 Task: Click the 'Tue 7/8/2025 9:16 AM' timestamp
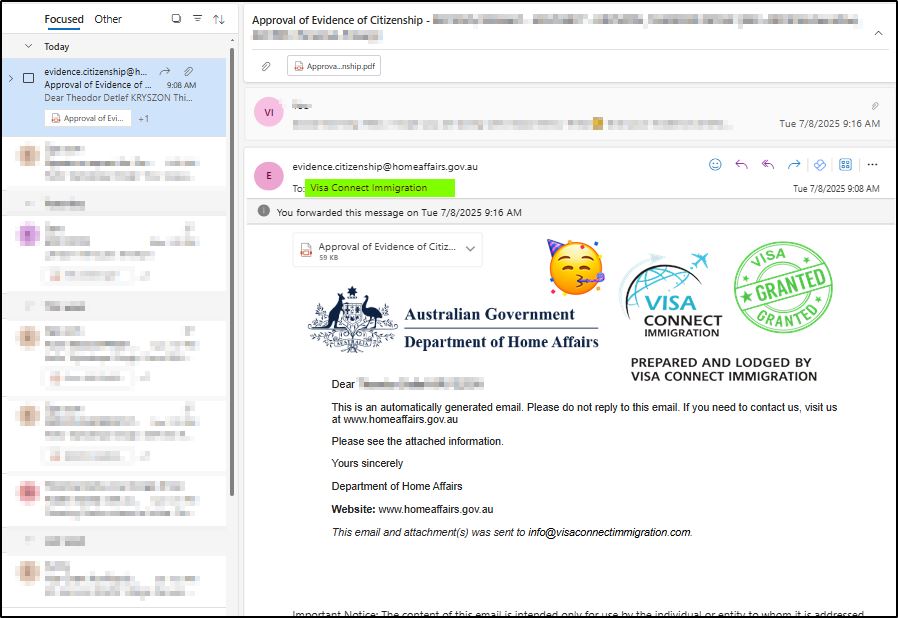829,124
